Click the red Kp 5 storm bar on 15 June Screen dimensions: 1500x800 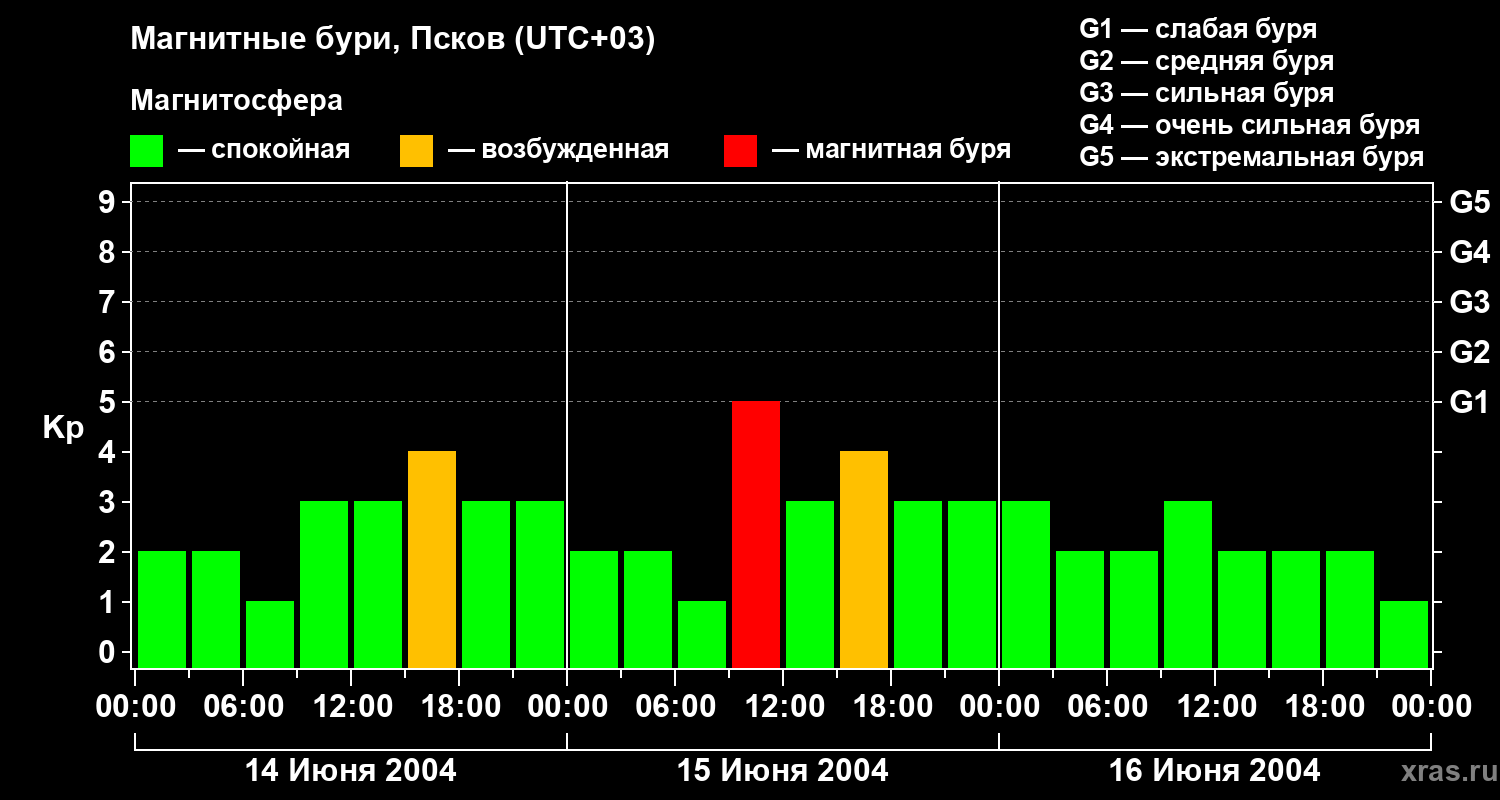click(756, 534)
